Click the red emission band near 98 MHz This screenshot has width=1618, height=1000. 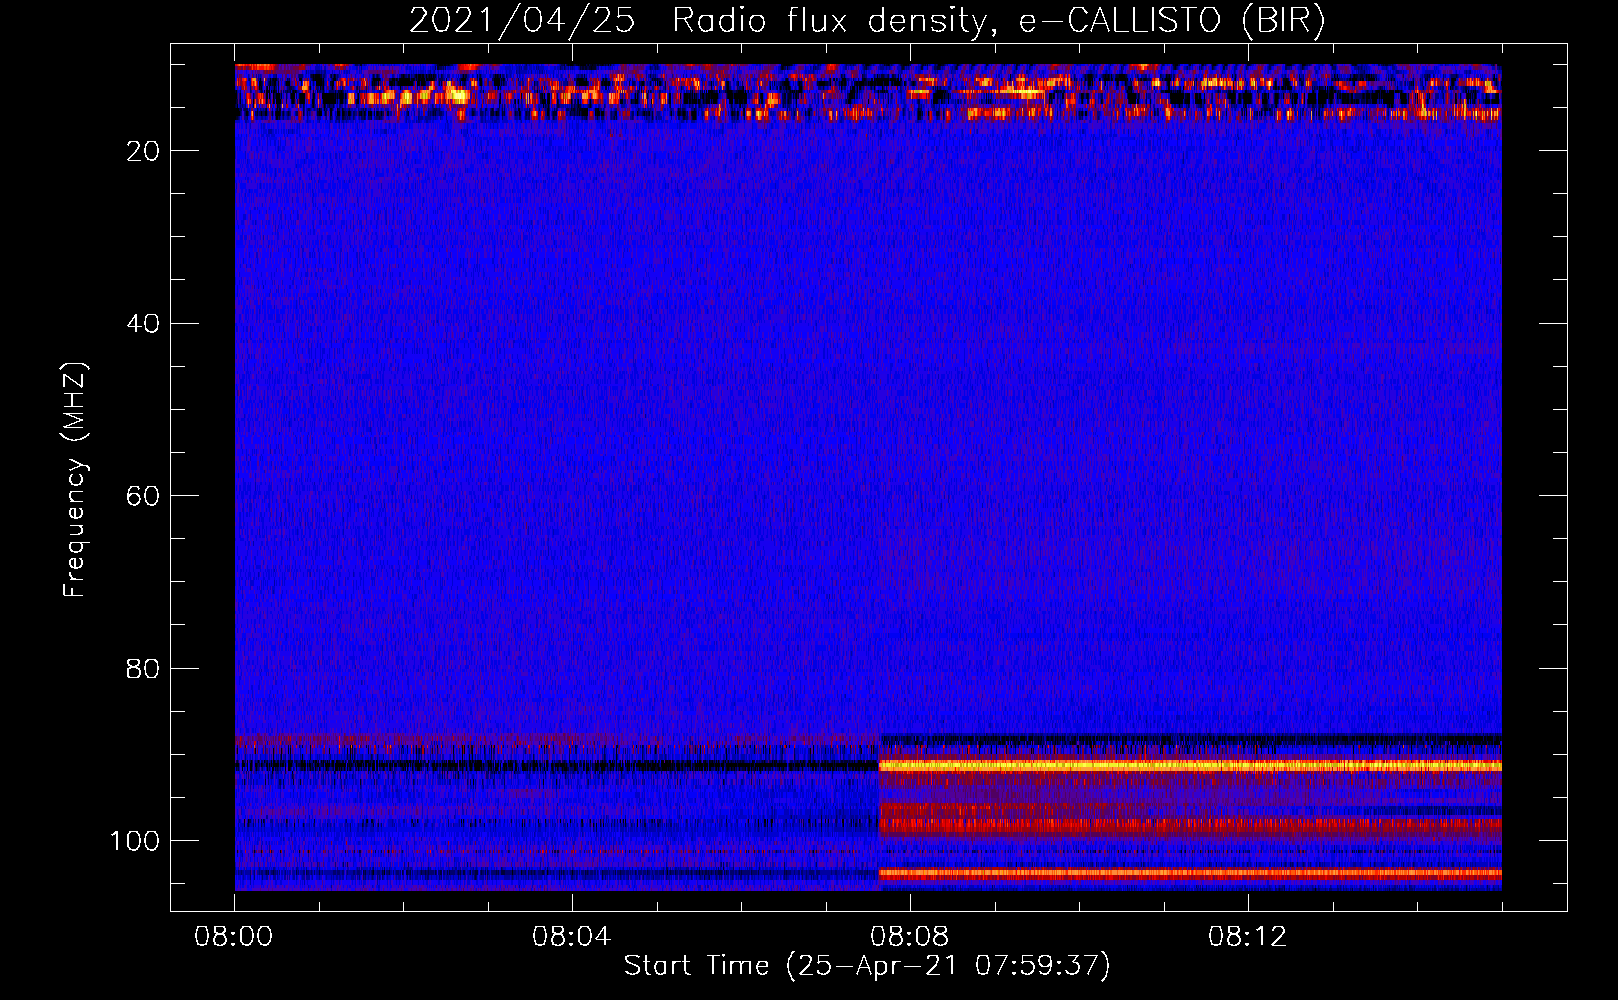pos(1190,826)
